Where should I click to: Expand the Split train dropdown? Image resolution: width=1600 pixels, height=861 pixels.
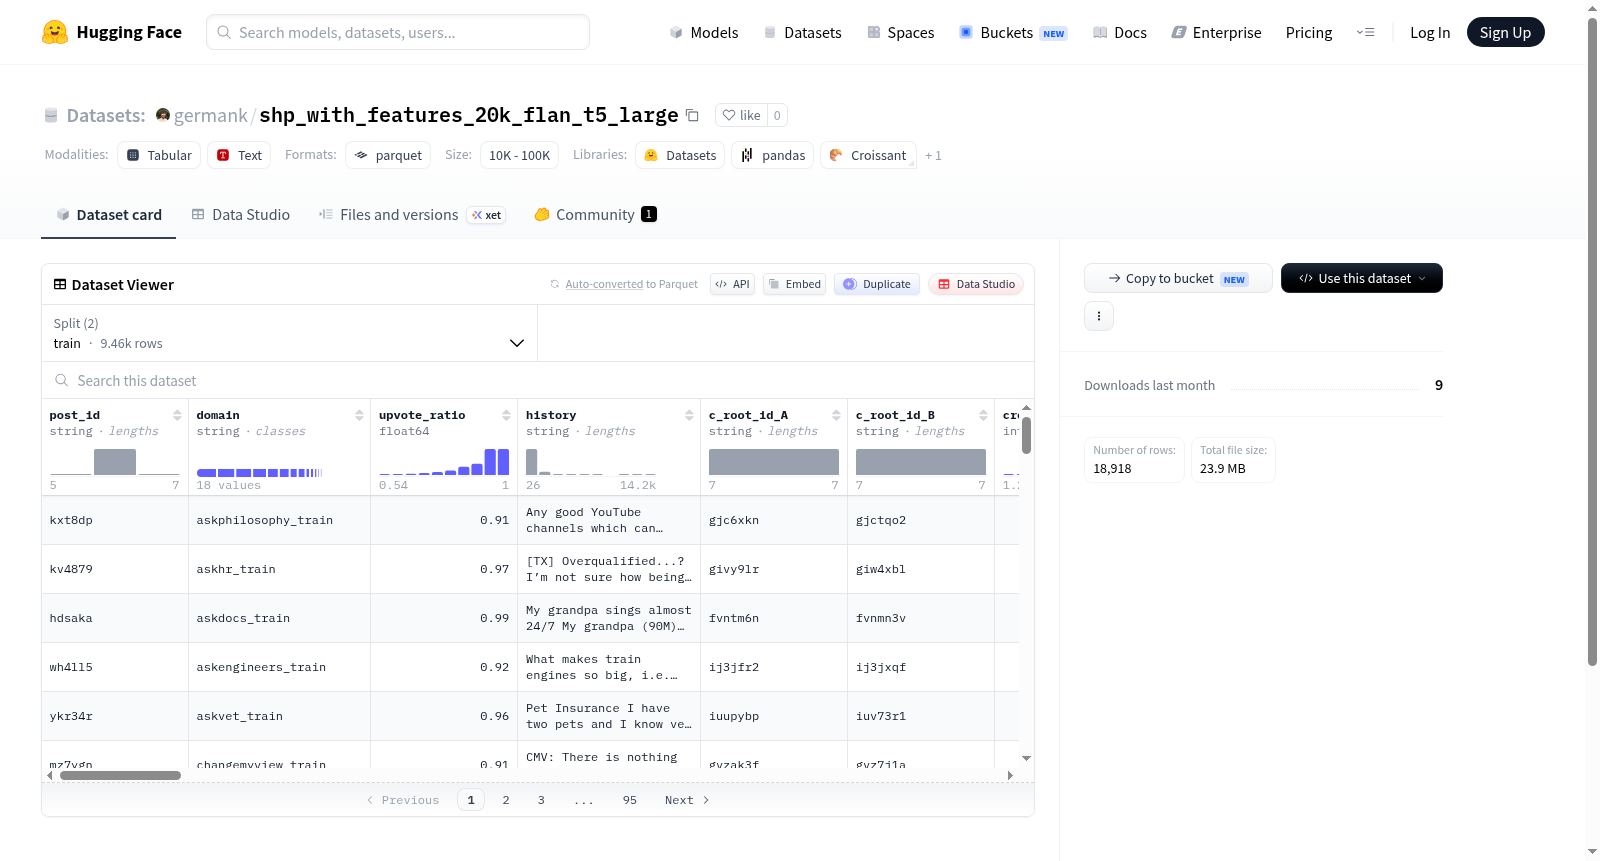289,333
